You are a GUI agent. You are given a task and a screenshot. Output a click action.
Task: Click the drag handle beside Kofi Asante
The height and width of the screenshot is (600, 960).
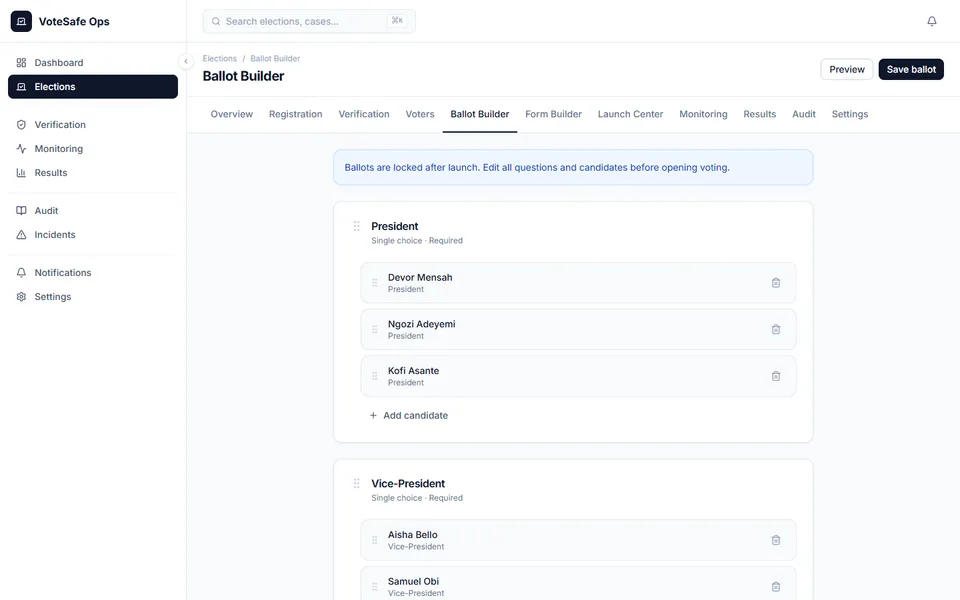tap(375, 376)
